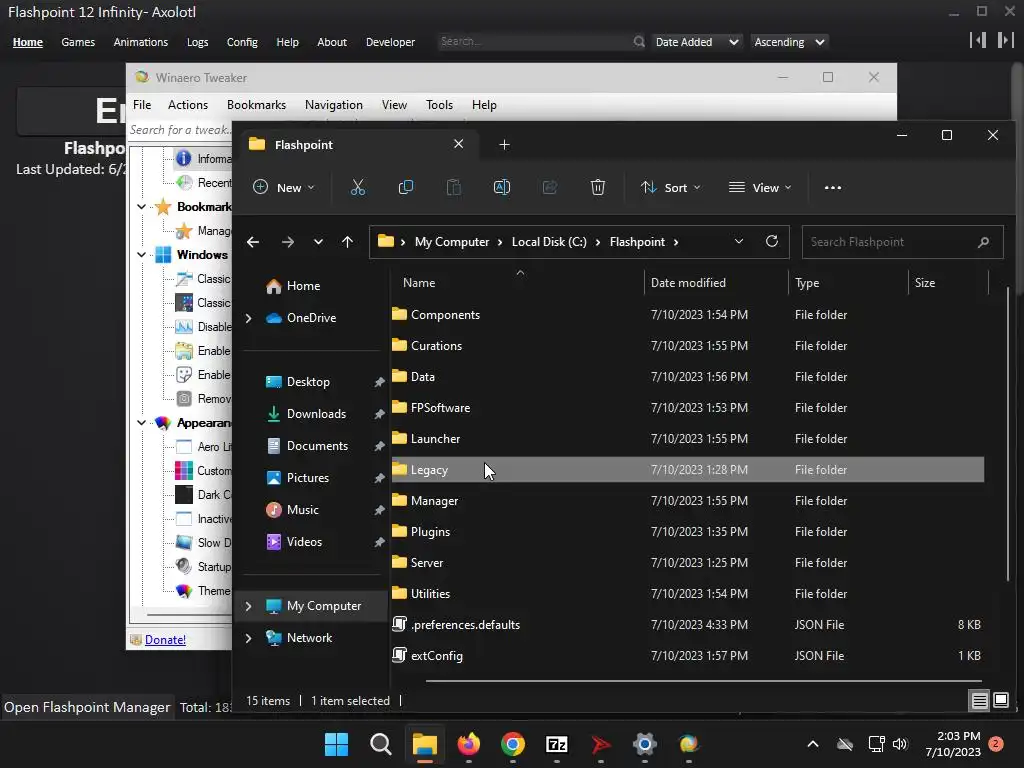Open Winaero Tweaker Tools menu
1024x768 pixels.
(x=439, y=105)
